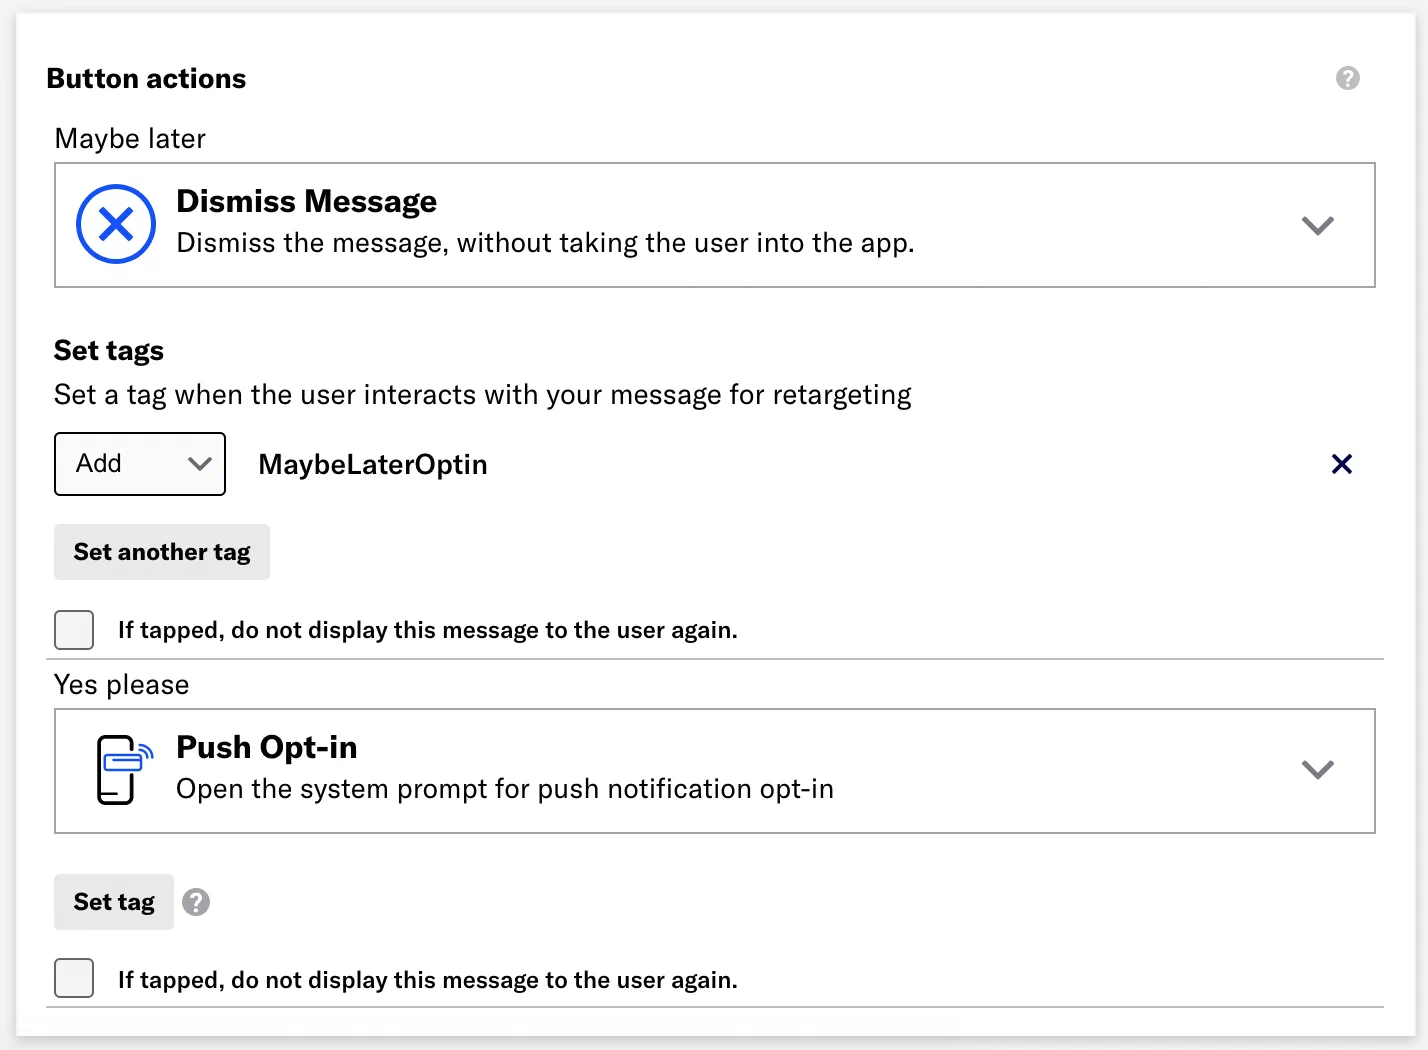Check do-not-display option under Maybe later
Image resolution: width=1428 pixels, height=1050 pixels.
point(73,630)
